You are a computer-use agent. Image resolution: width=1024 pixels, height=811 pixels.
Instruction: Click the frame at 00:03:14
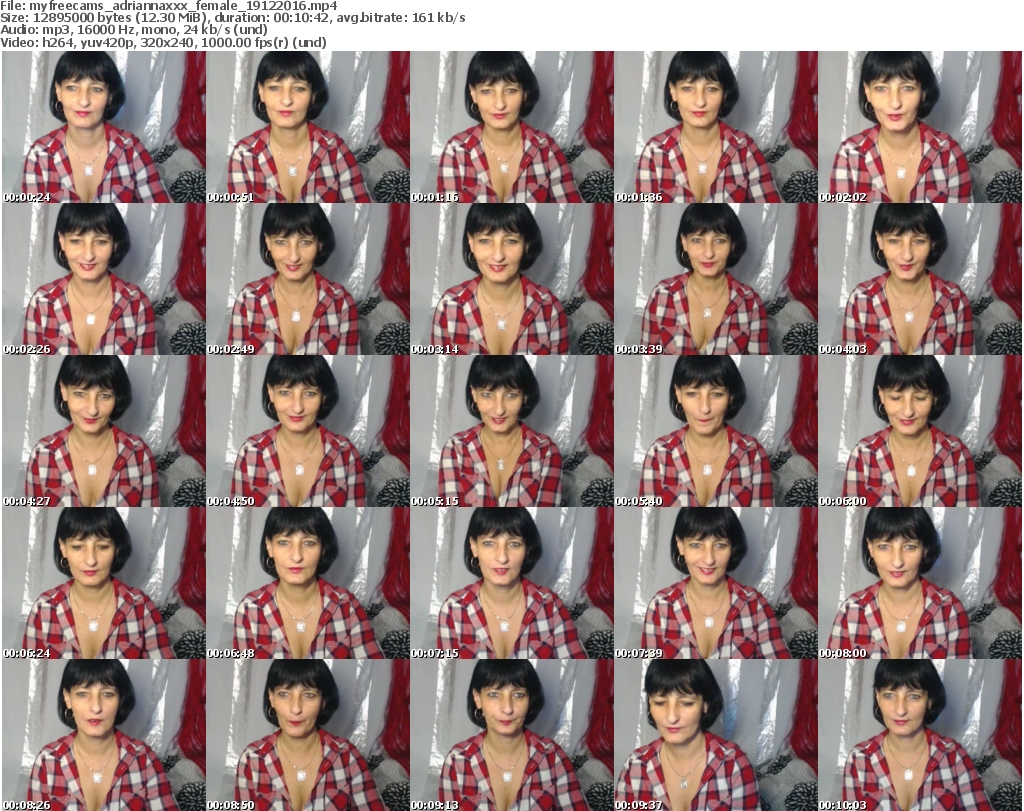tap(511, 279)
